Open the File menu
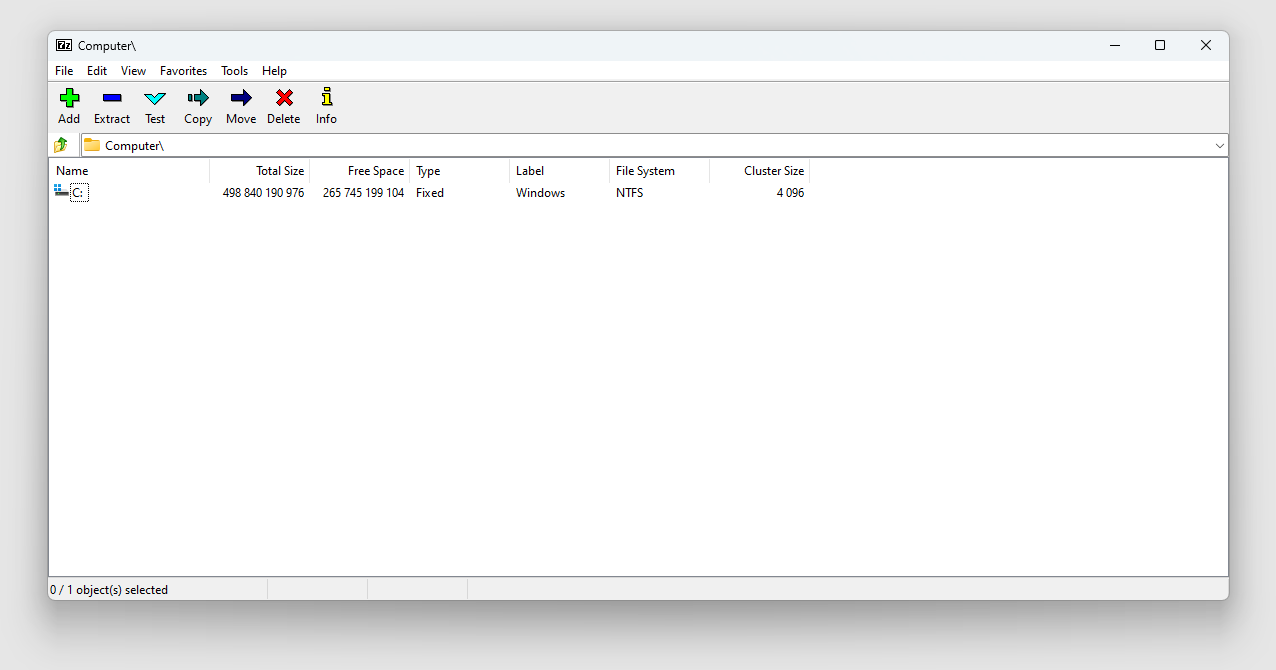1276x670 pixels. pos(64,71)
